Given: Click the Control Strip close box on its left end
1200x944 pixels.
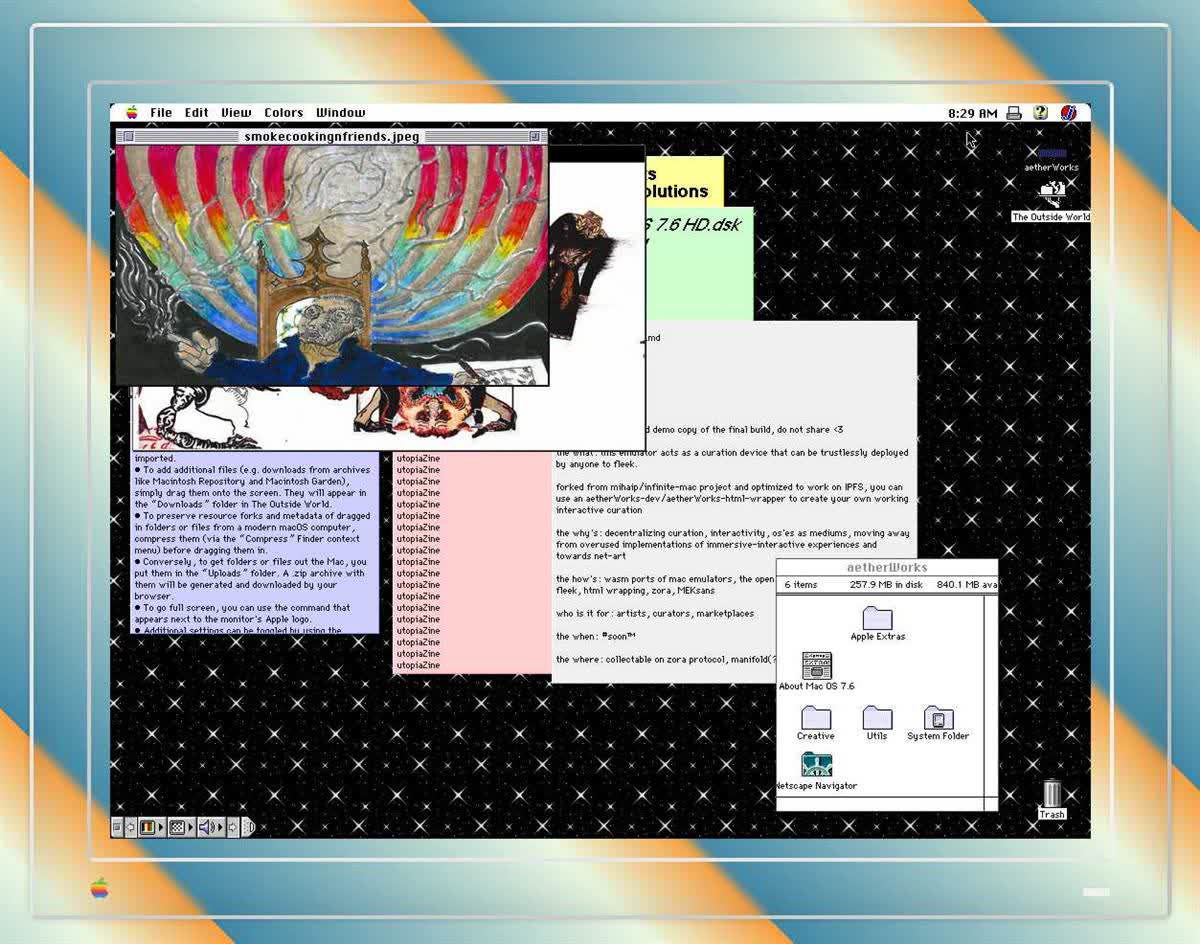Looking at the screenshot, I should [117, 827].
